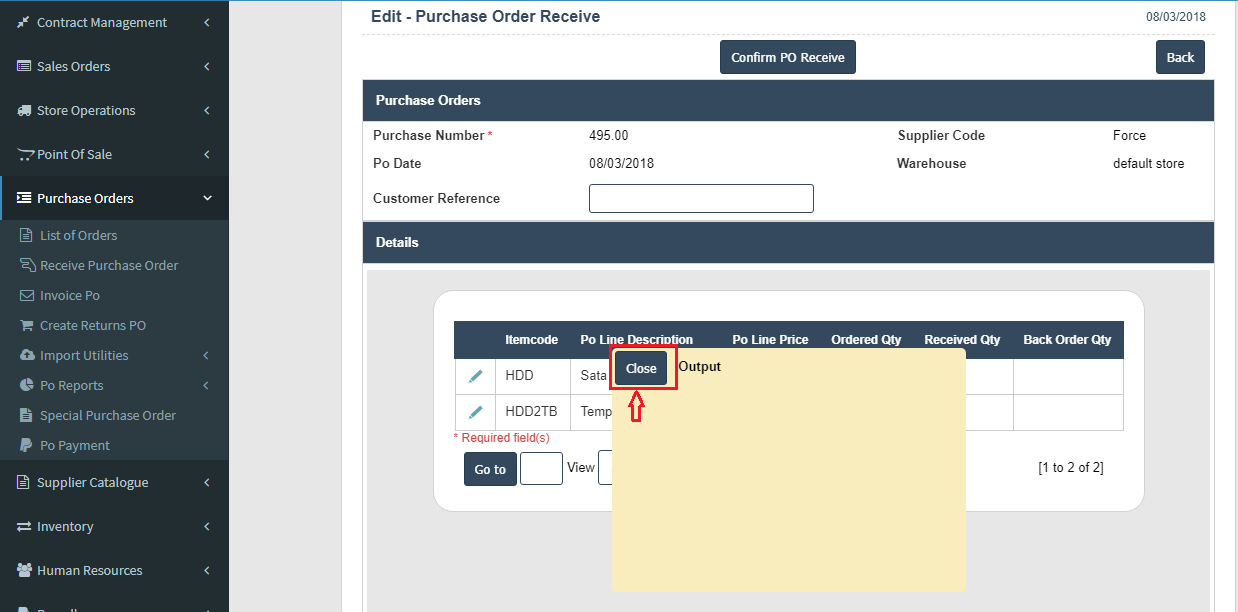Open Receive Purchase Order menu item
Screen dimensions: 1238x612
[109, 265]
